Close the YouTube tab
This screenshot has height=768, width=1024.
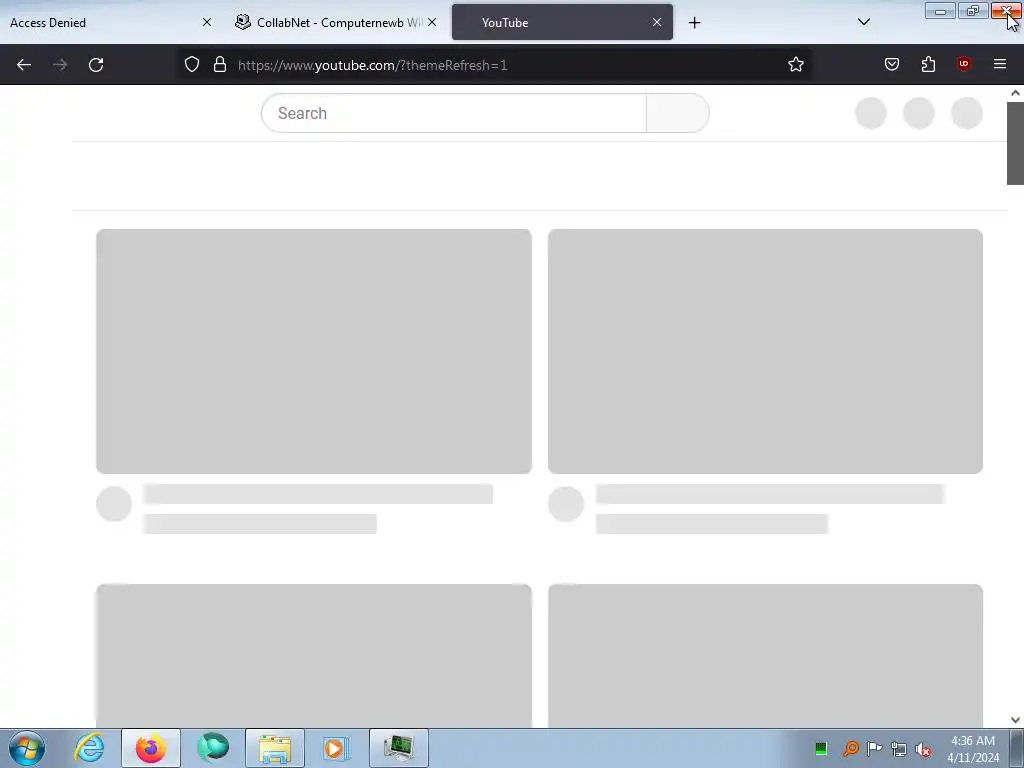click(x=657, y=22)
